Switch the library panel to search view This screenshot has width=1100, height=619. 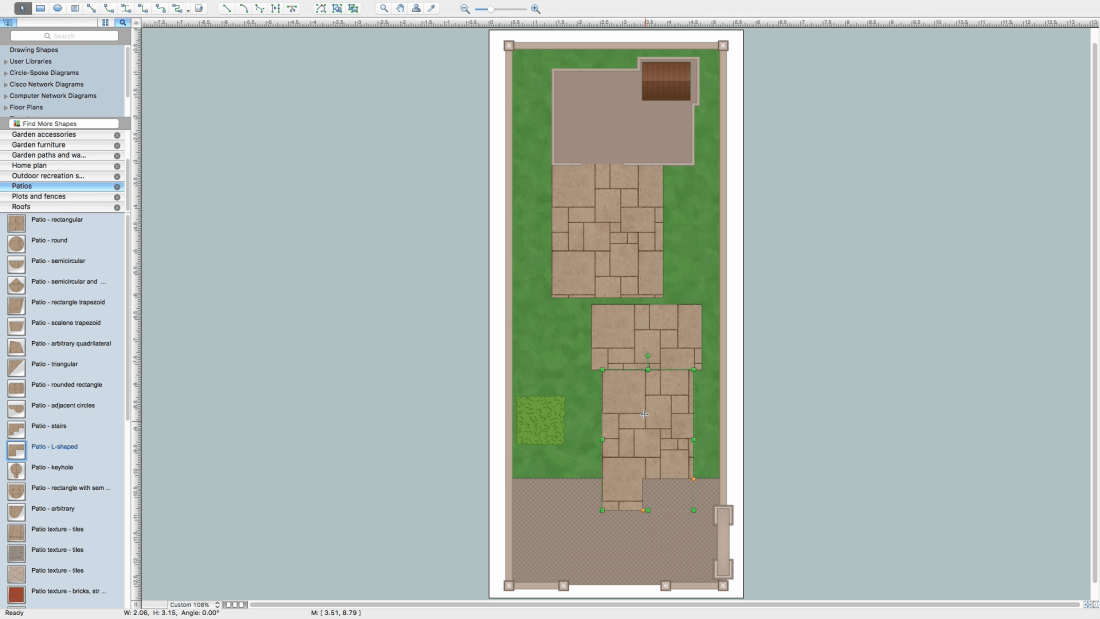coord(123,22)
